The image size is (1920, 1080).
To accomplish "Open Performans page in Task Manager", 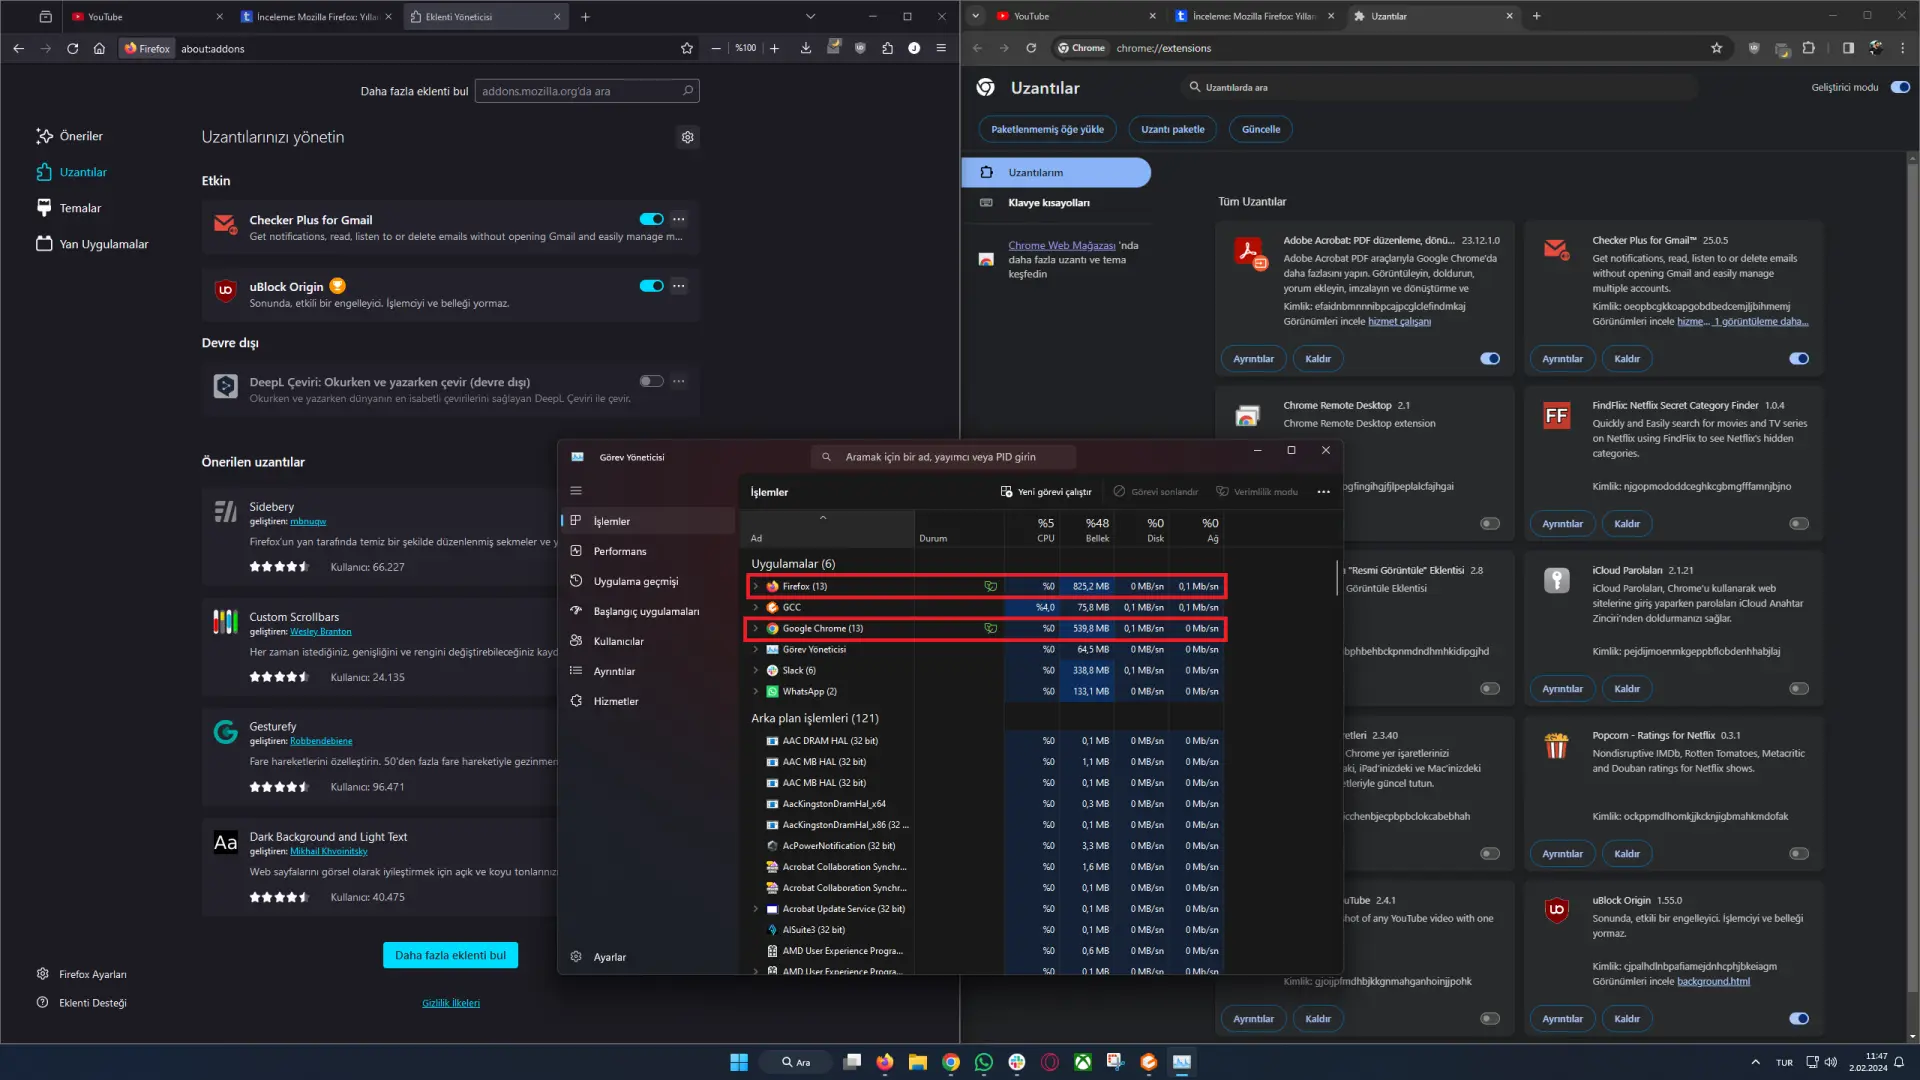I will [648, 551].
